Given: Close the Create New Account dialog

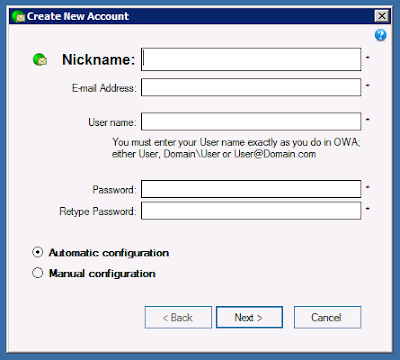Looking at the screenshot, I should 382,16.
